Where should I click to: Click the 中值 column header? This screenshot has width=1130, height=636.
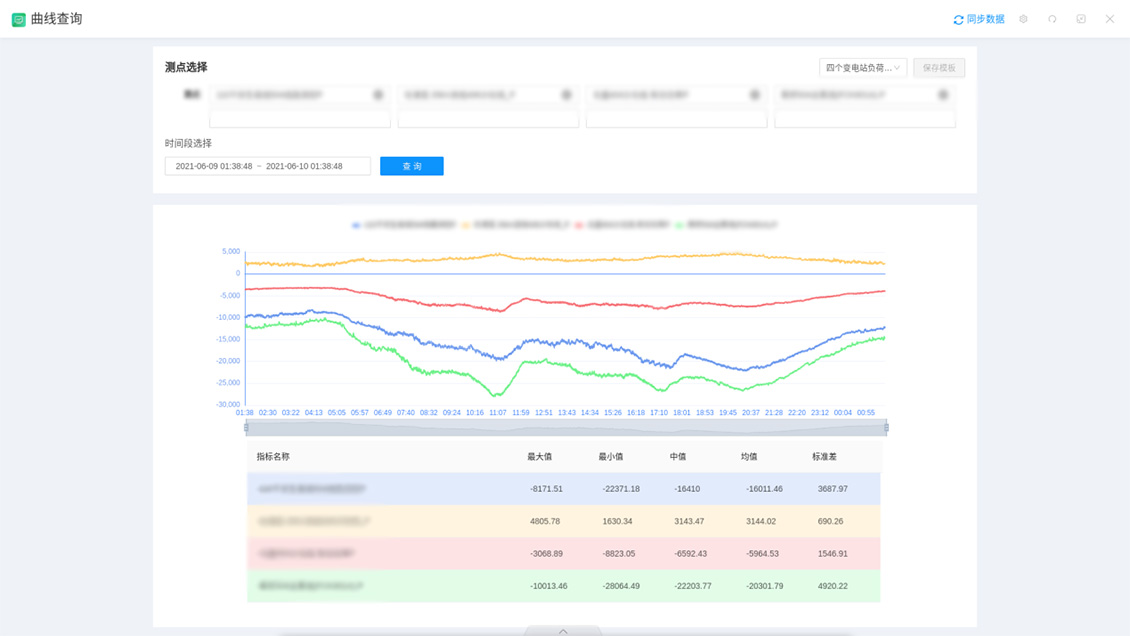[677, 457]
